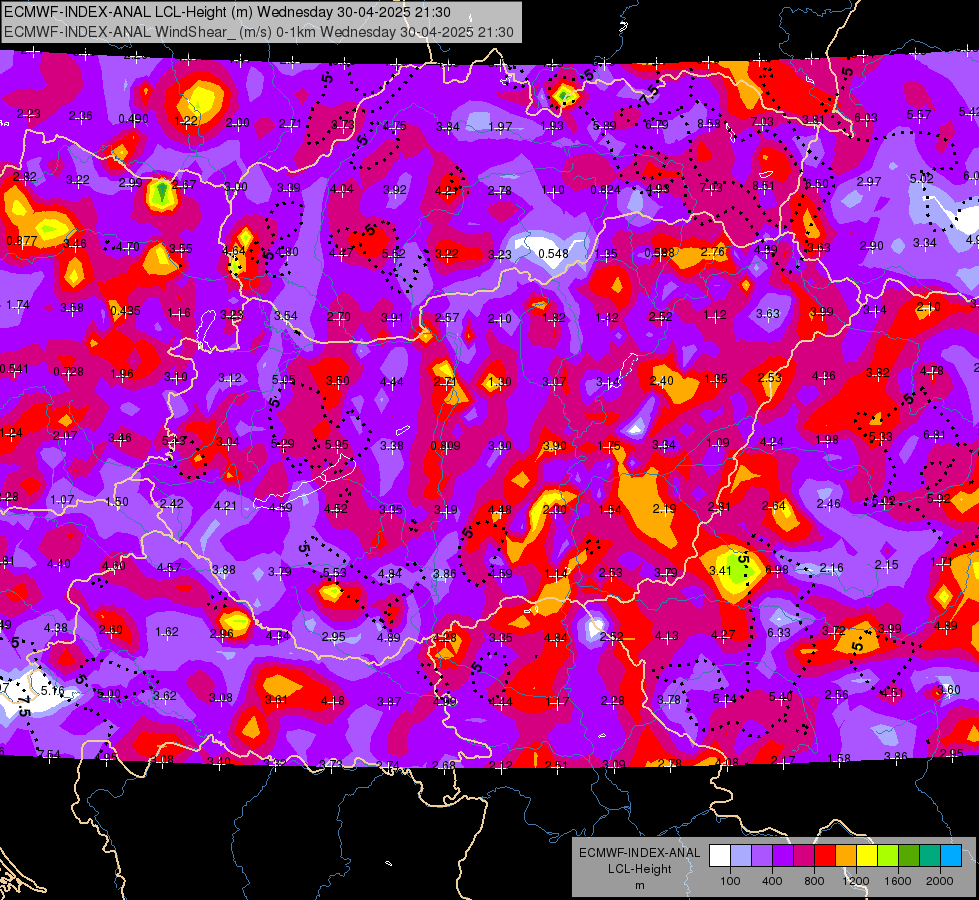Click wind shear value 5.53
Image resolution: width=979 pixels, height=900 pixels.
click(x=335, y=572)
